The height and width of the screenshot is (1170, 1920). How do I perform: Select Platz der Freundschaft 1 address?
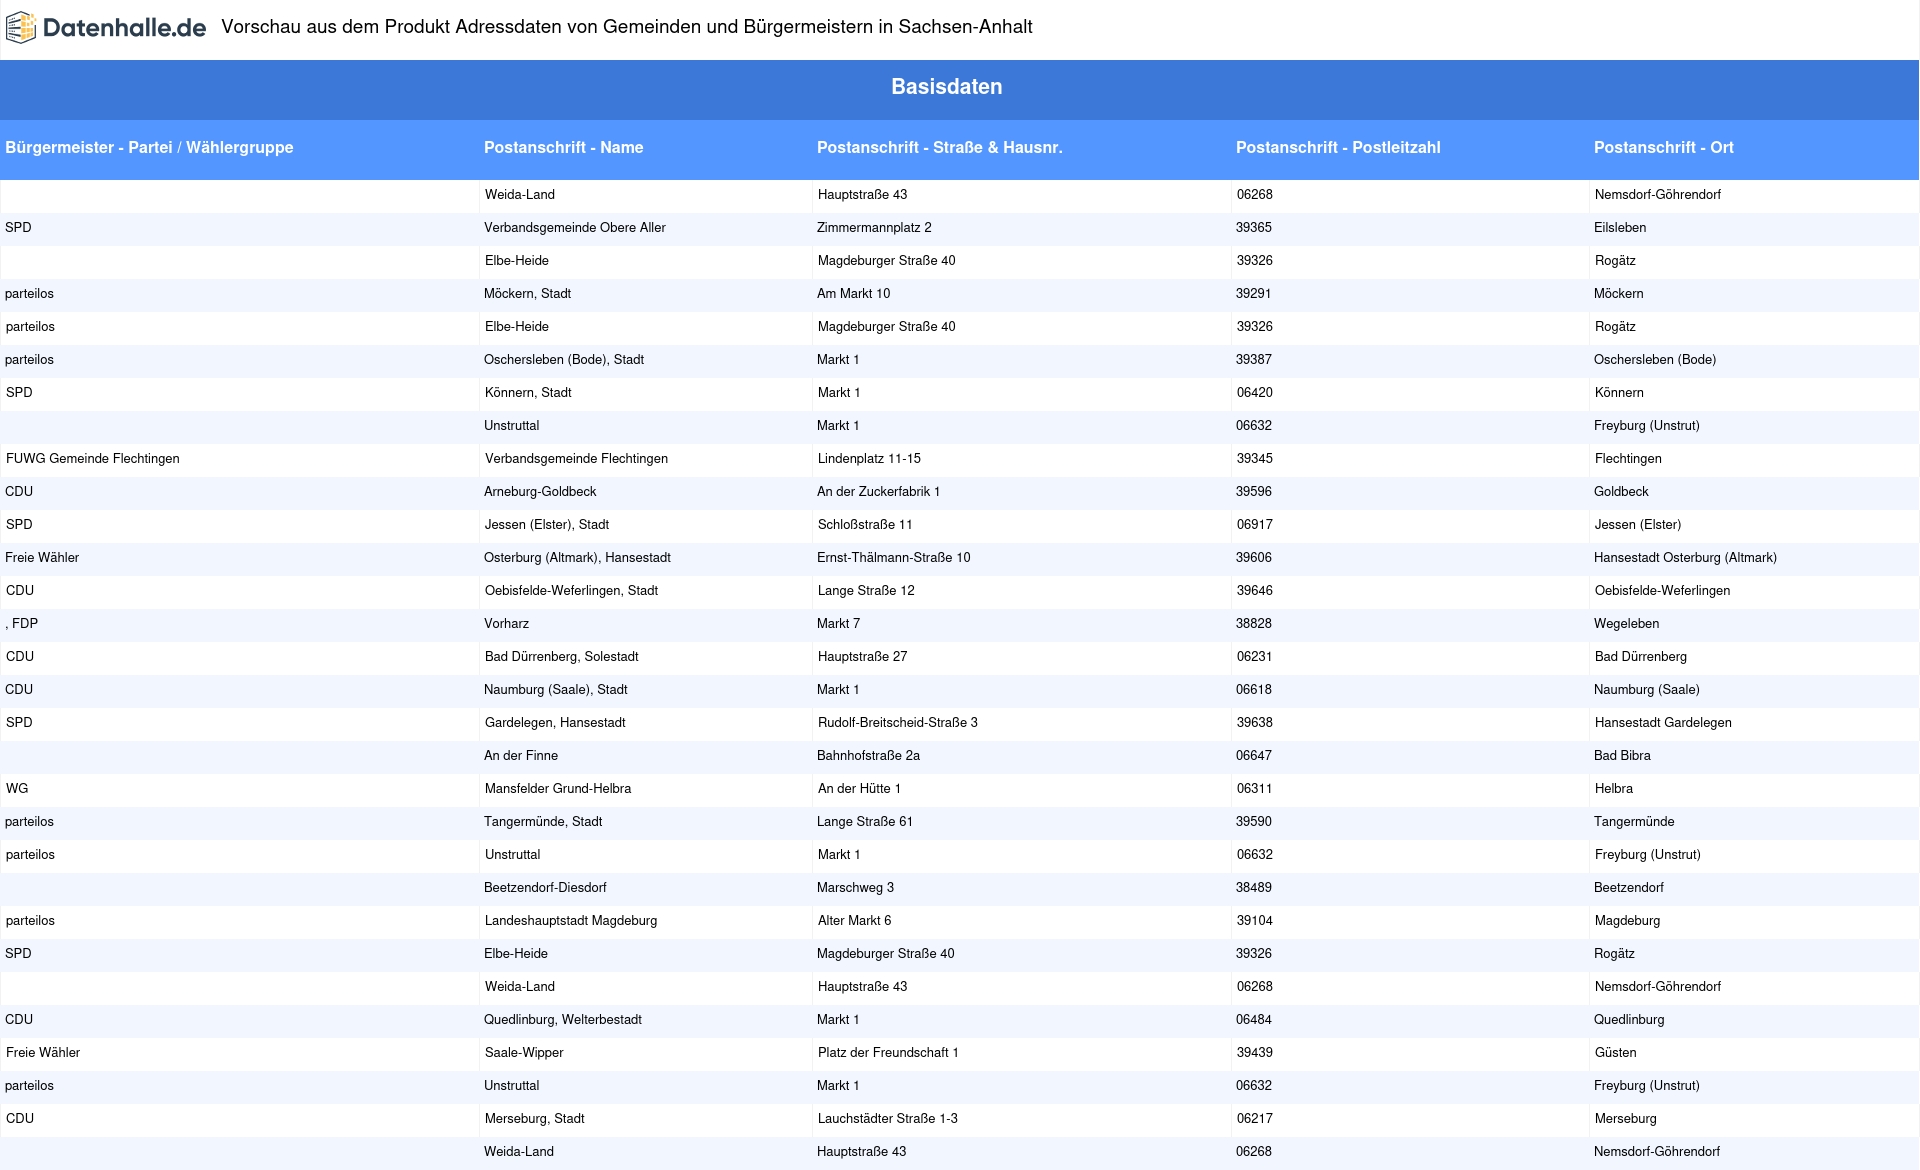[888, 1053]
